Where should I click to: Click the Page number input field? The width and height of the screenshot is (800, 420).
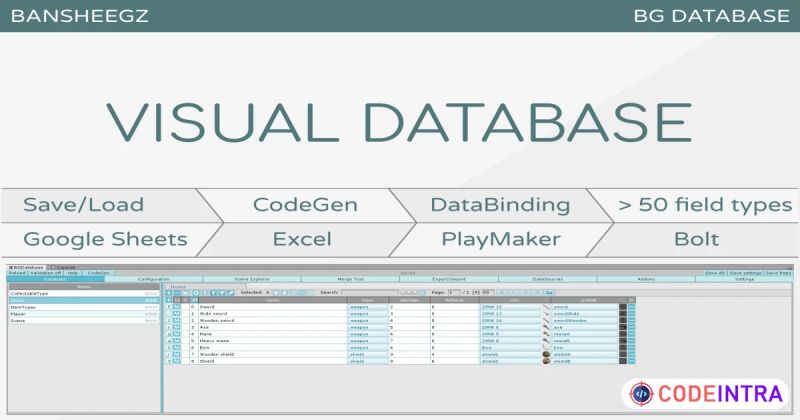[454, 292]
